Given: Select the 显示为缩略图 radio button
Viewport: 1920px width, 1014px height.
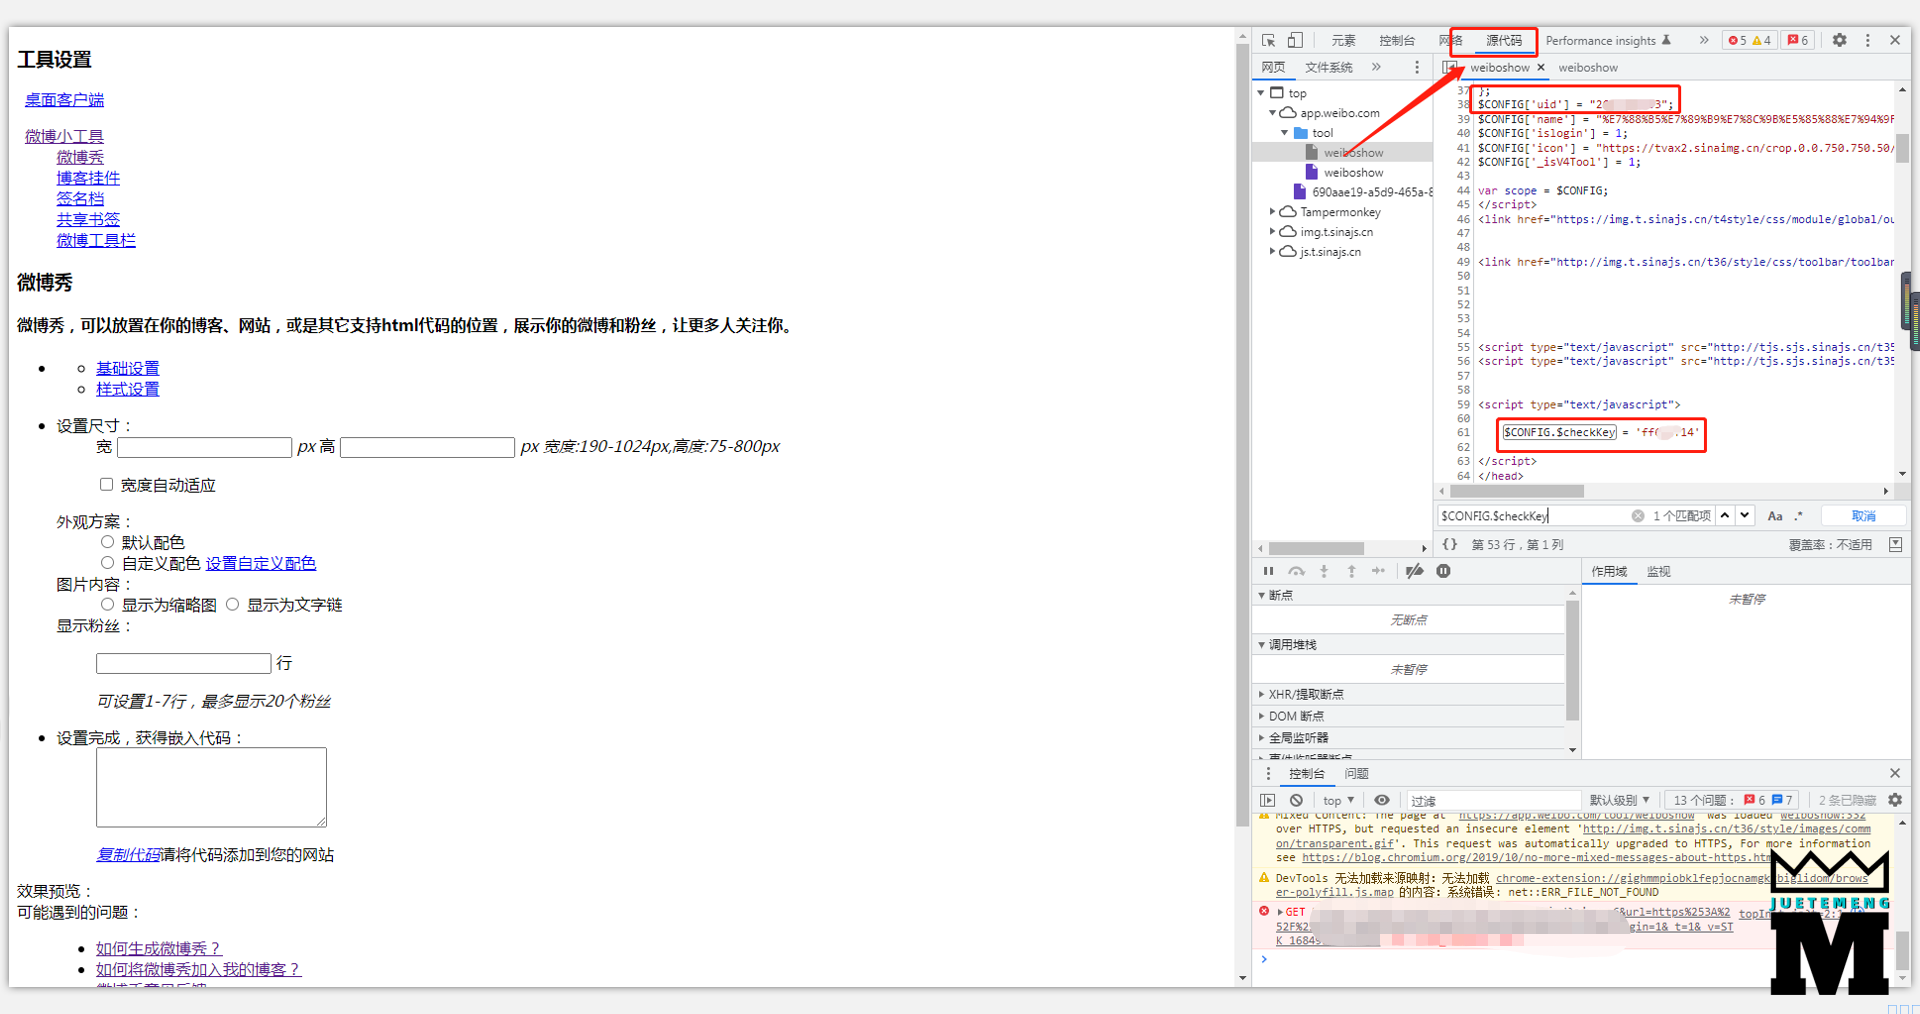Looking at the screenshot, I should (107, 604).
